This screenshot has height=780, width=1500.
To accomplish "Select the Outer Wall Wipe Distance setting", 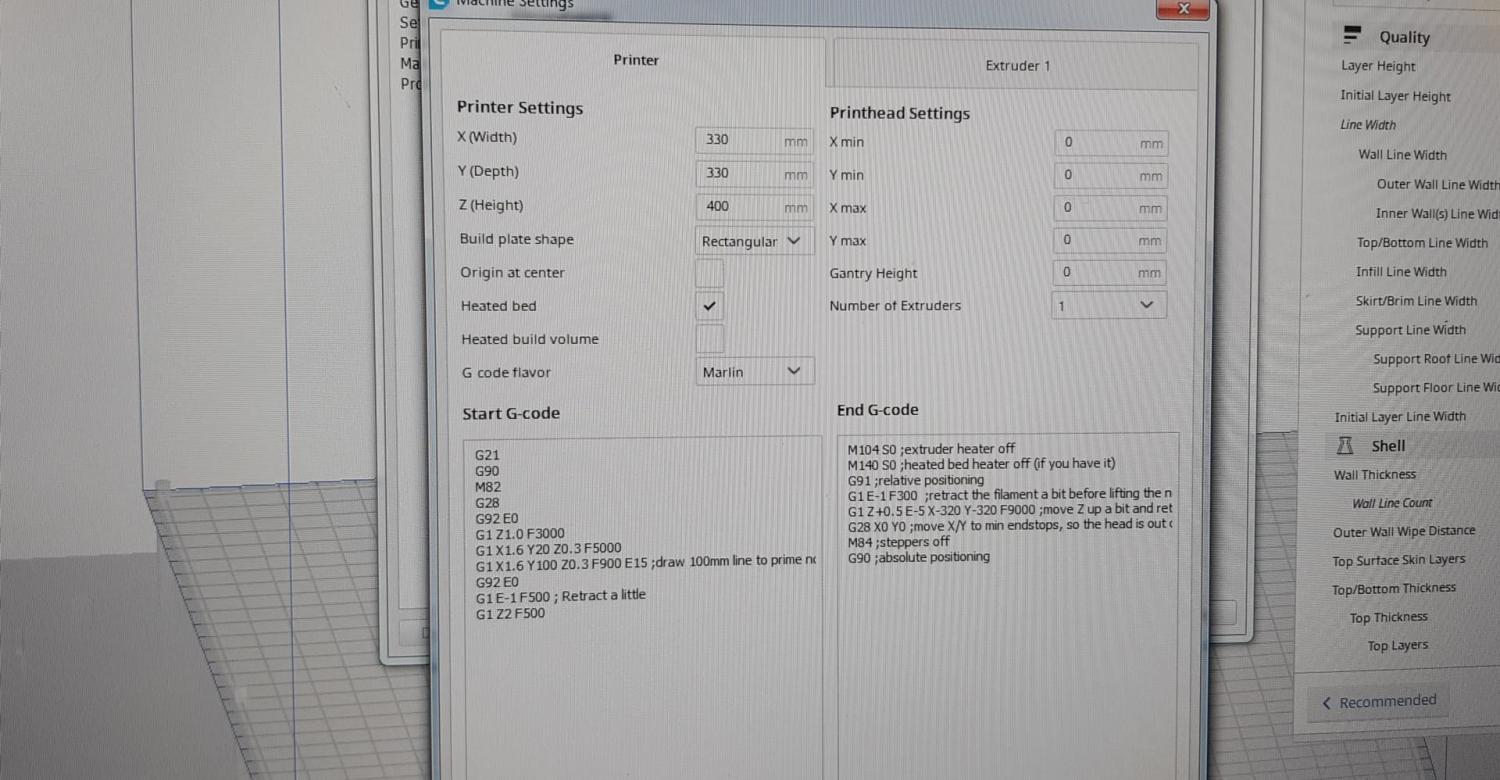I will (1403, 532).
